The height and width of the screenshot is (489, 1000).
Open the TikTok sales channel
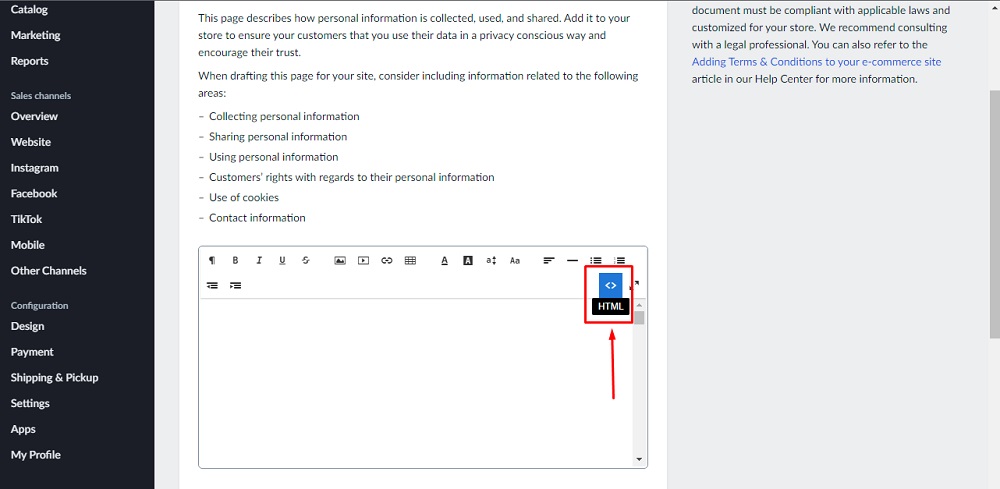[26, 219]
